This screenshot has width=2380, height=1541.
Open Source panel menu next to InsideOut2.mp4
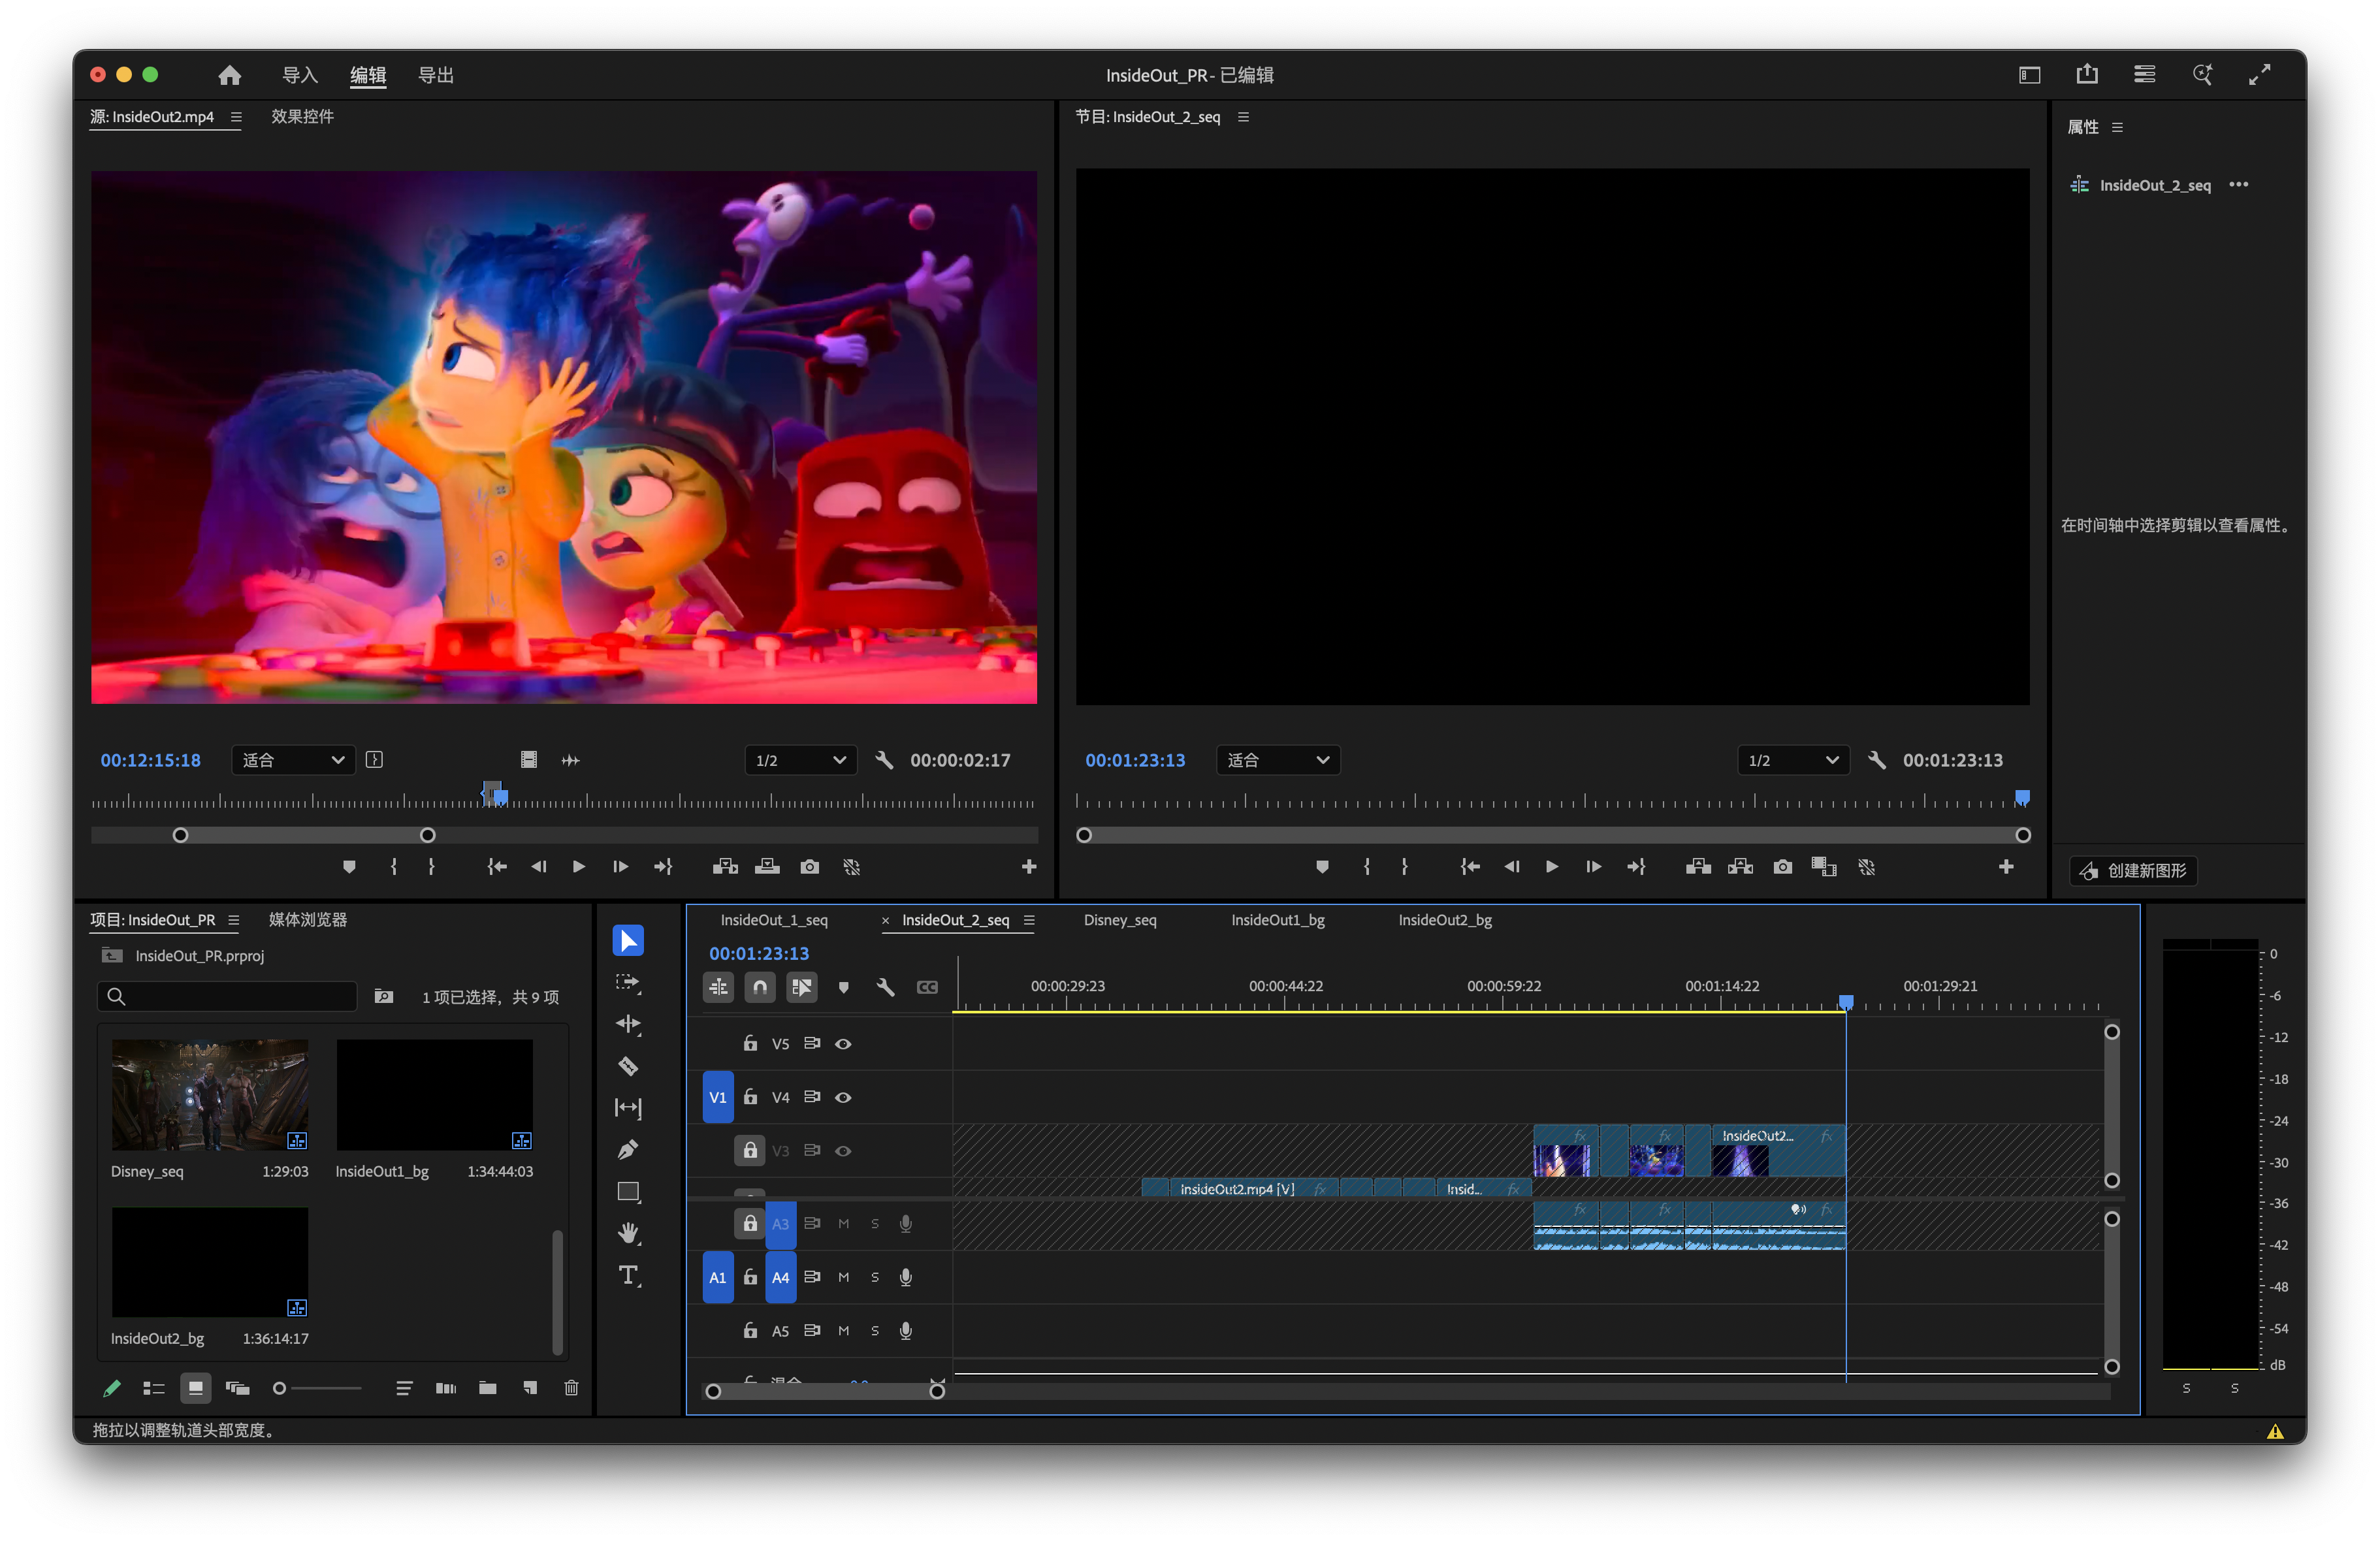tap(236, 117)
